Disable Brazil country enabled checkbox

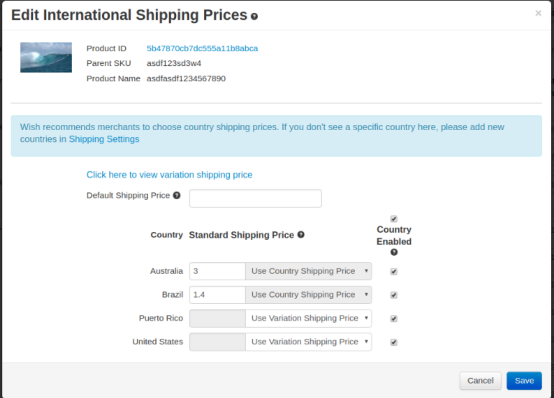click(x=394, y=295)
